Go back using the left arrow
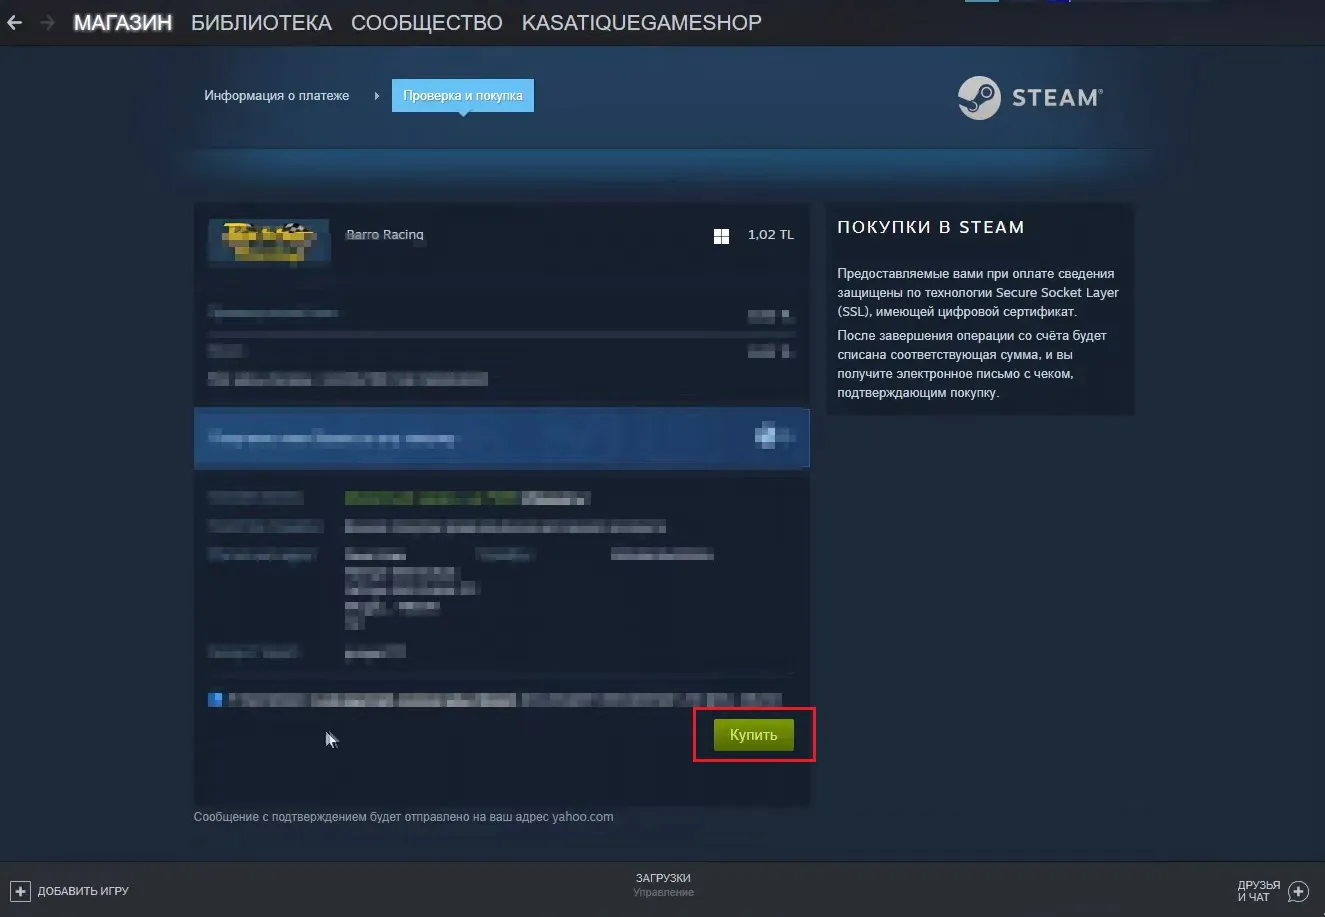The height and width of the screenshot is (917, 1325). coord(15,22)
